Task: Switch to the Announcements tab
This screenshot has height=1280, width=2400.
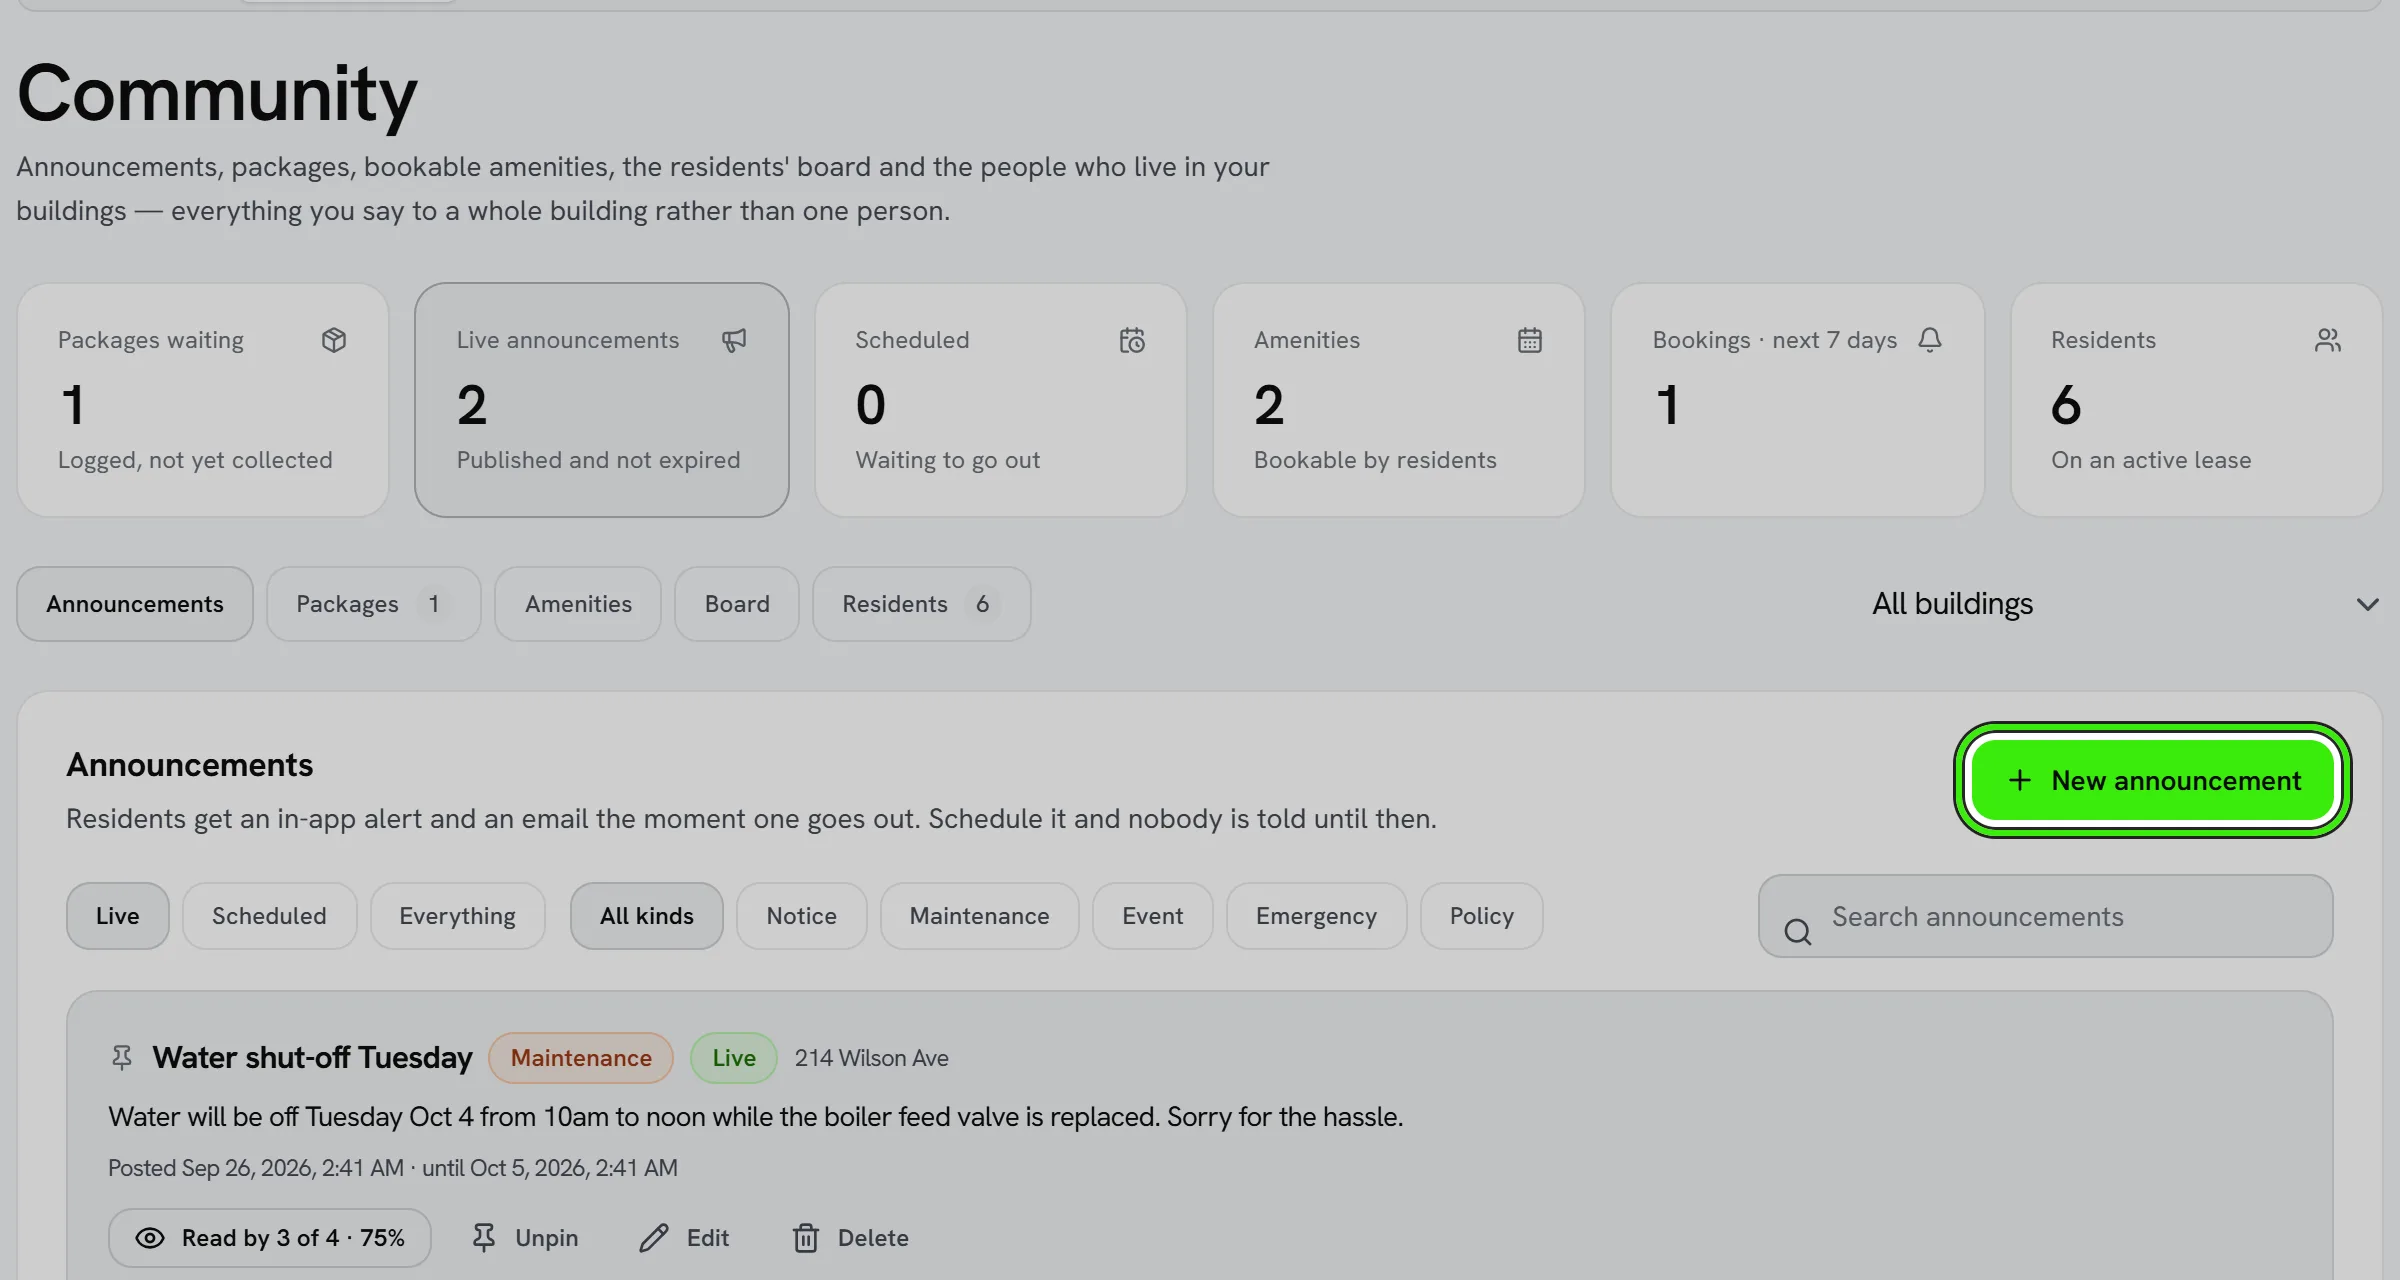Action: click(x=135, y=604)
